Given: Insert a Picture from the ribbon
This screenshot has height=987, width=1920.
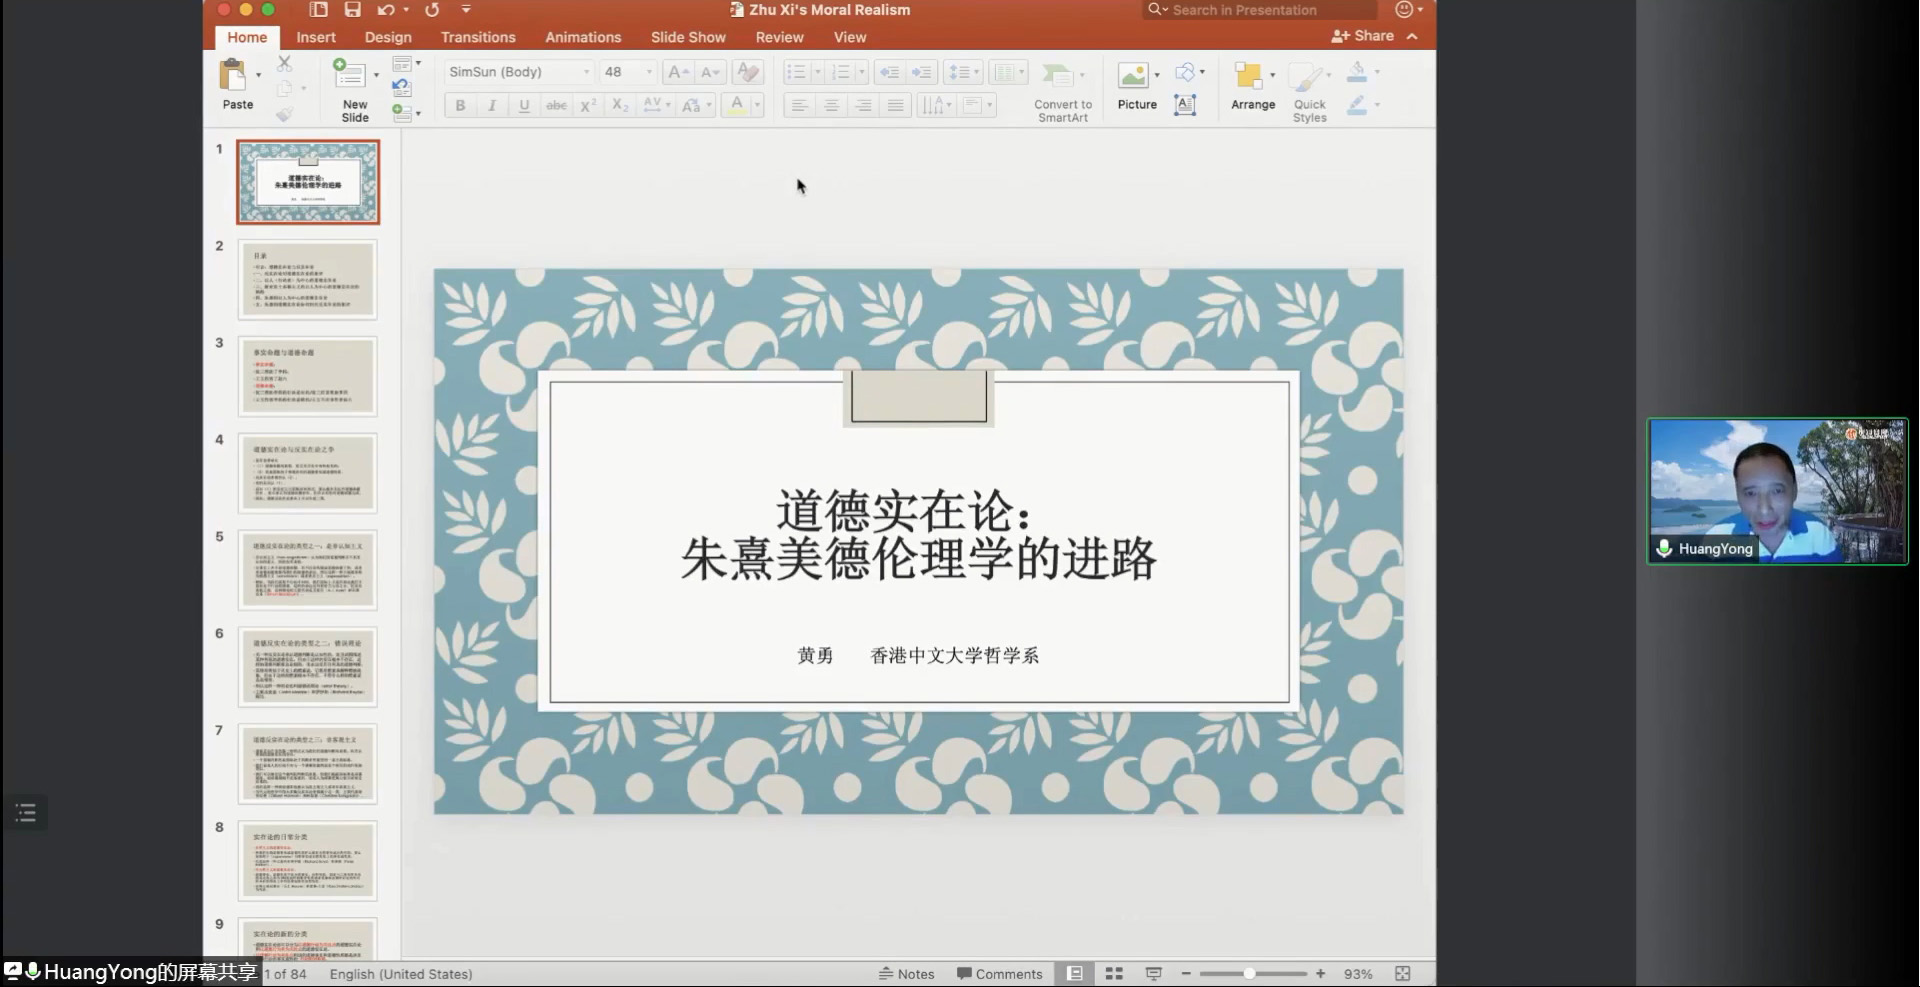Looking at the screenshot, I should [x=1132, y=76].
